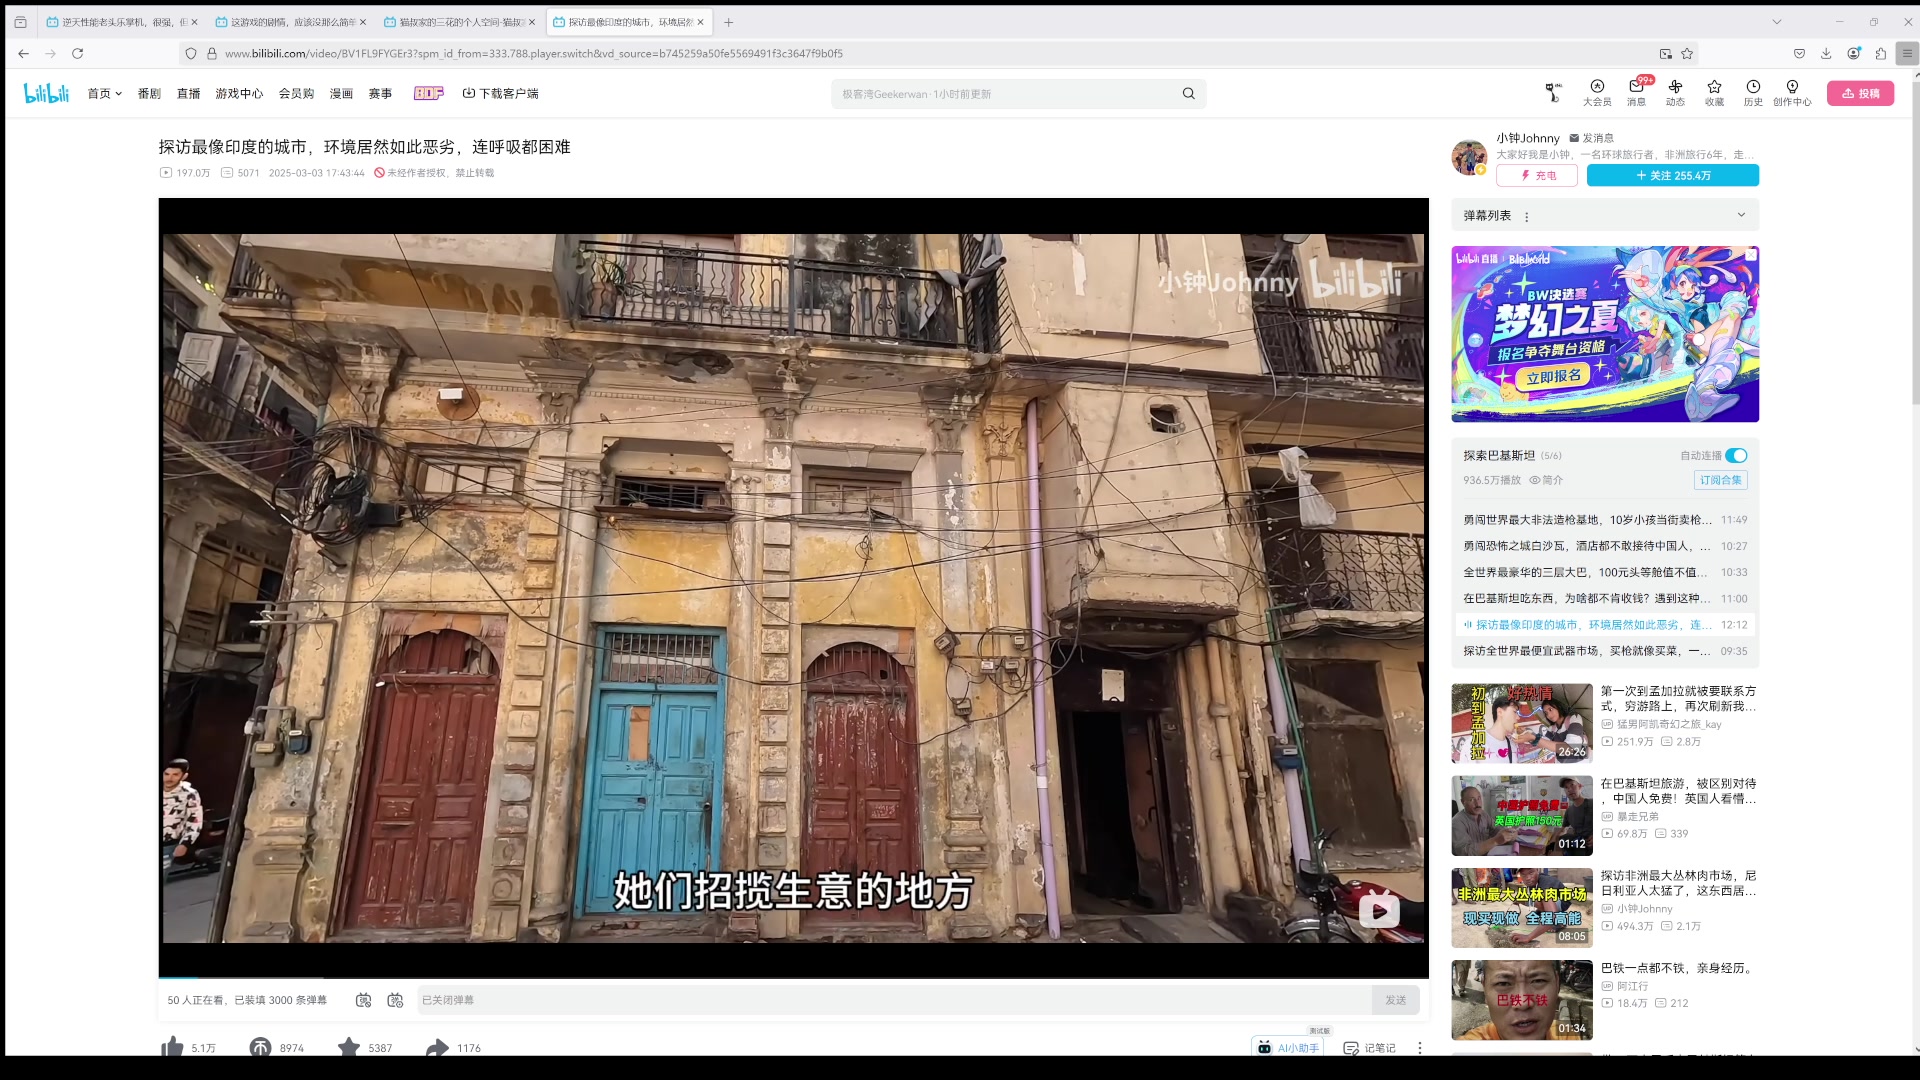Open the 漫画 nav item
1920x1080 pixels.
pos(341,93)
